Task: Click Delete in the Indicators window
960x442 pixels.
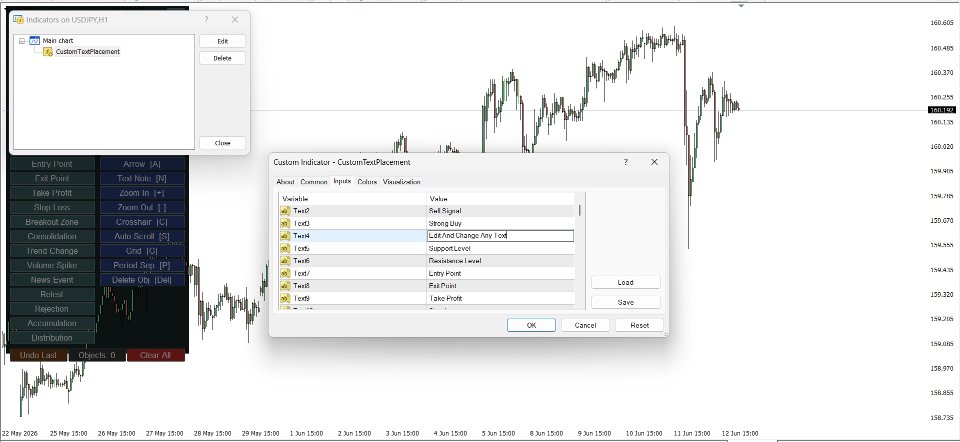Action: (x=222, y=58)
